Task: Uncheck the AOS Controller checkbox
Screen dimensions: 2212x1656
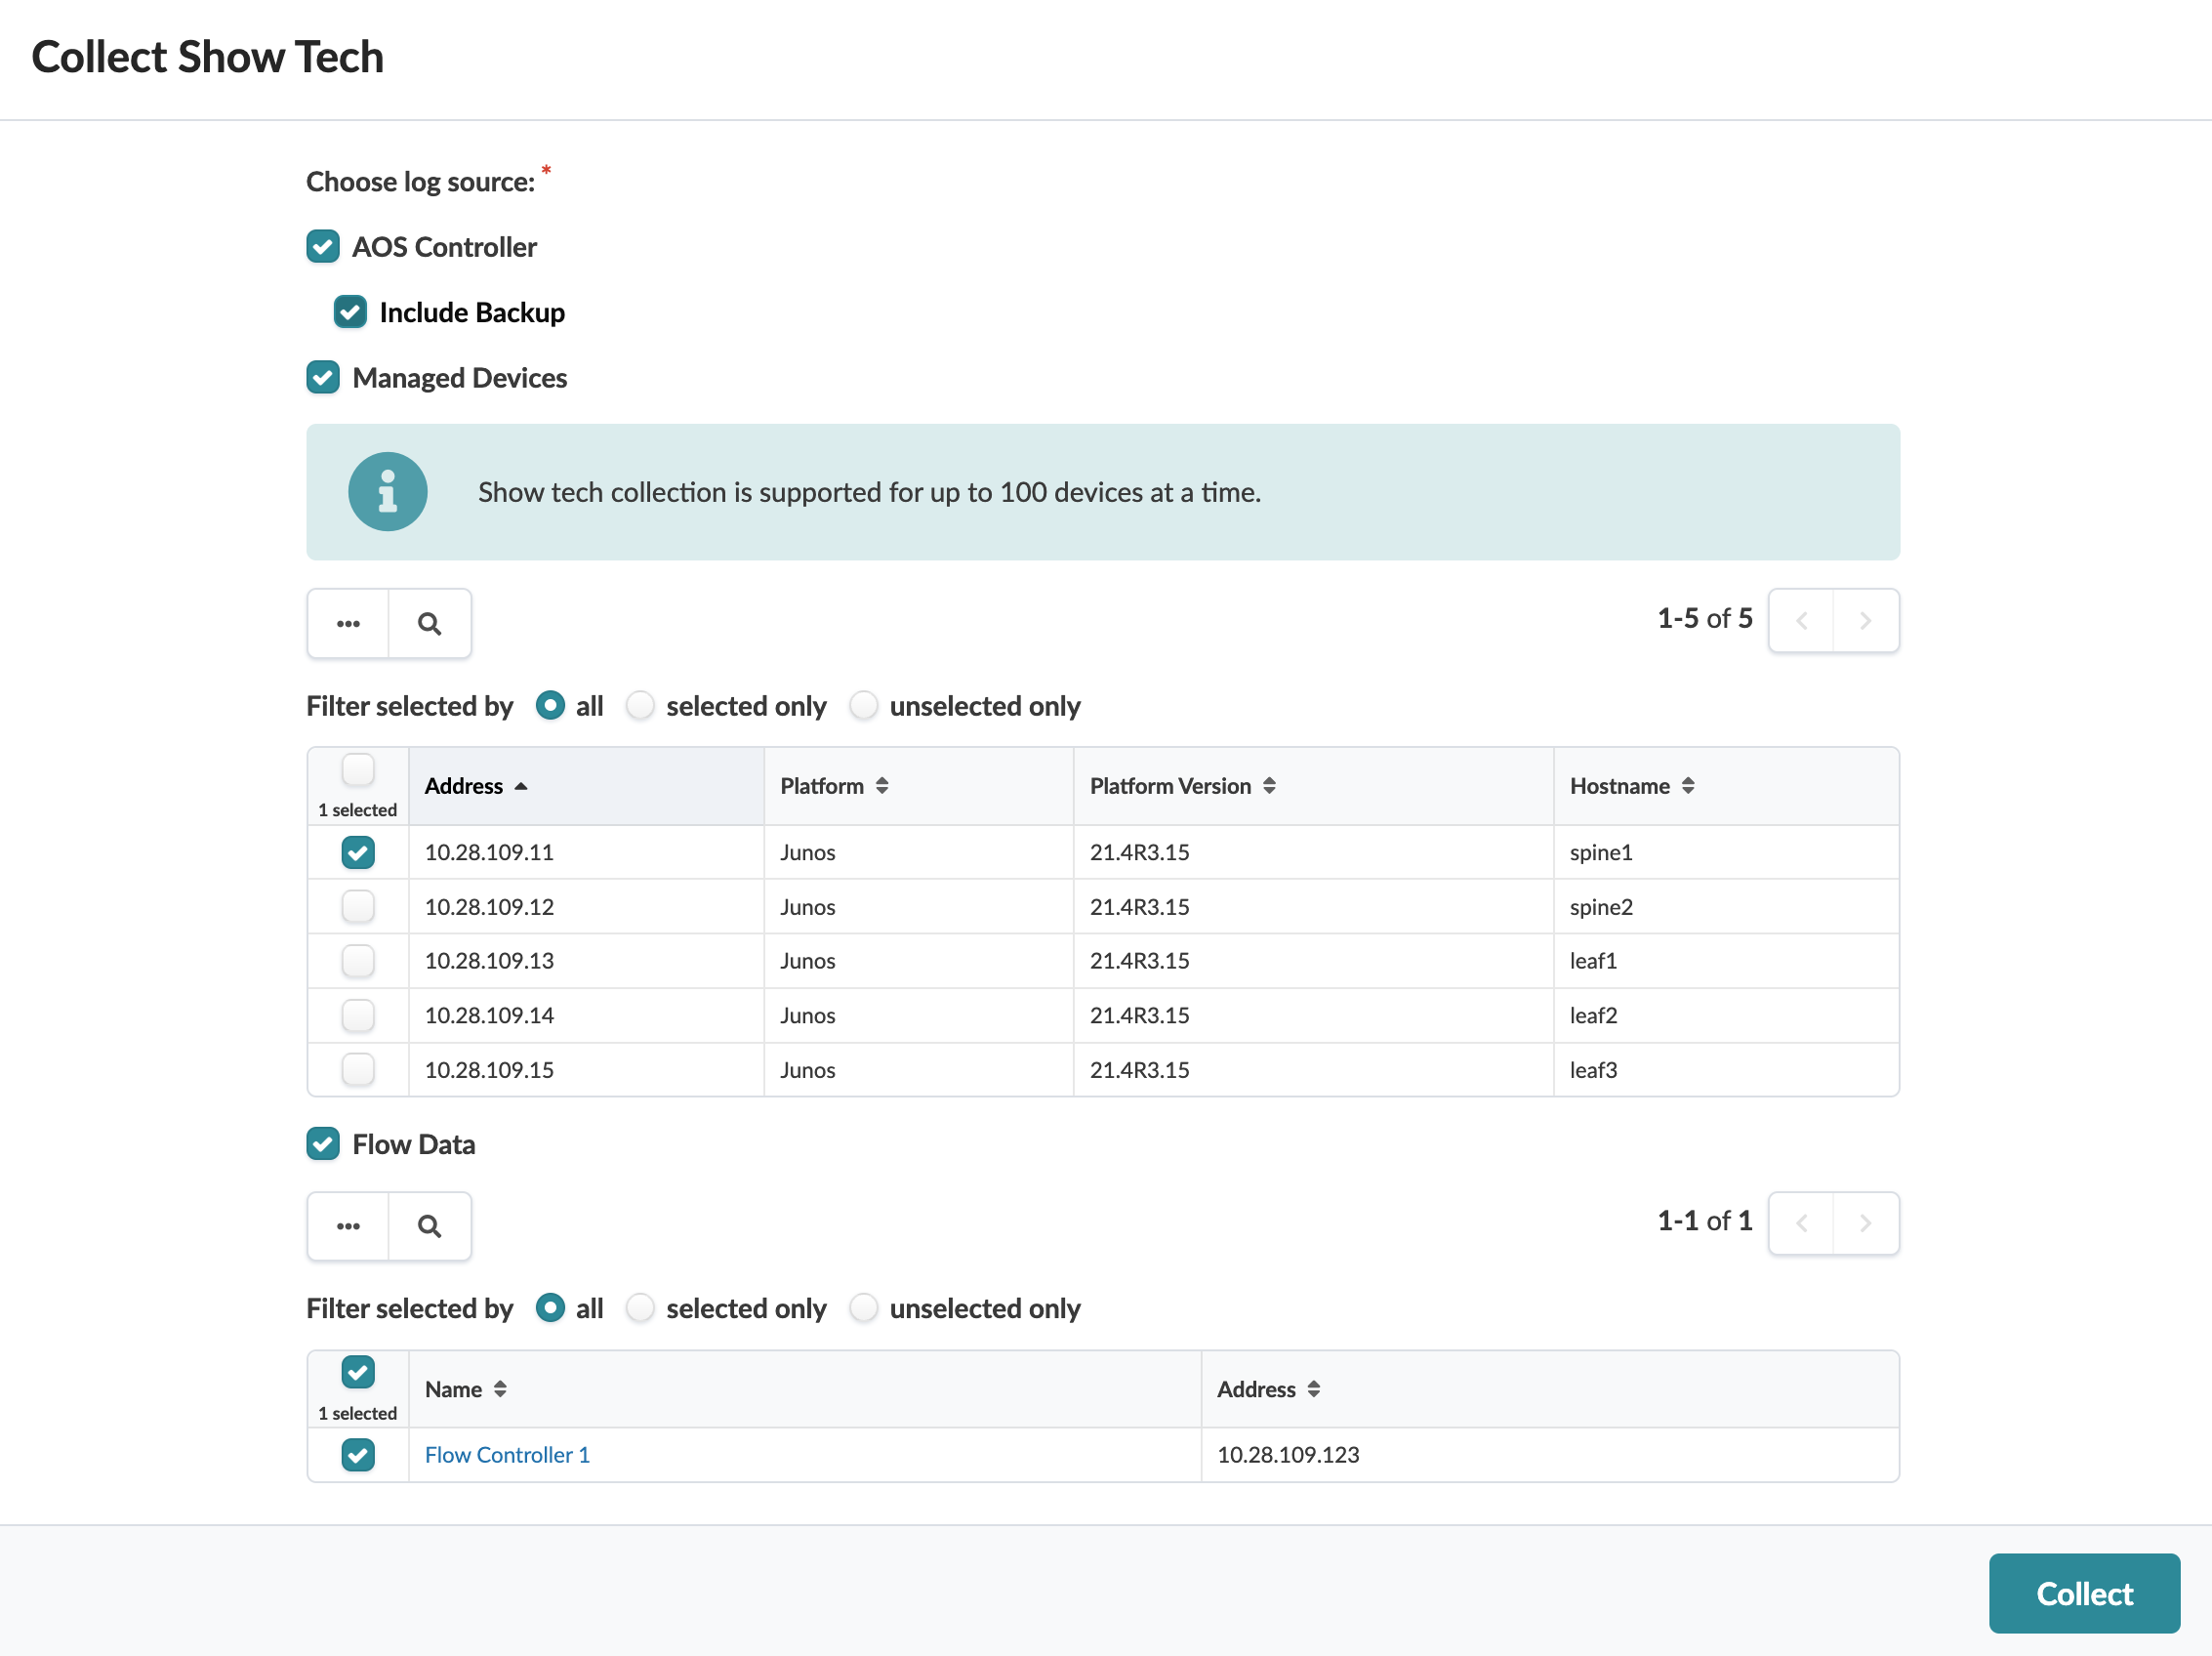Action: coord(323,247)
